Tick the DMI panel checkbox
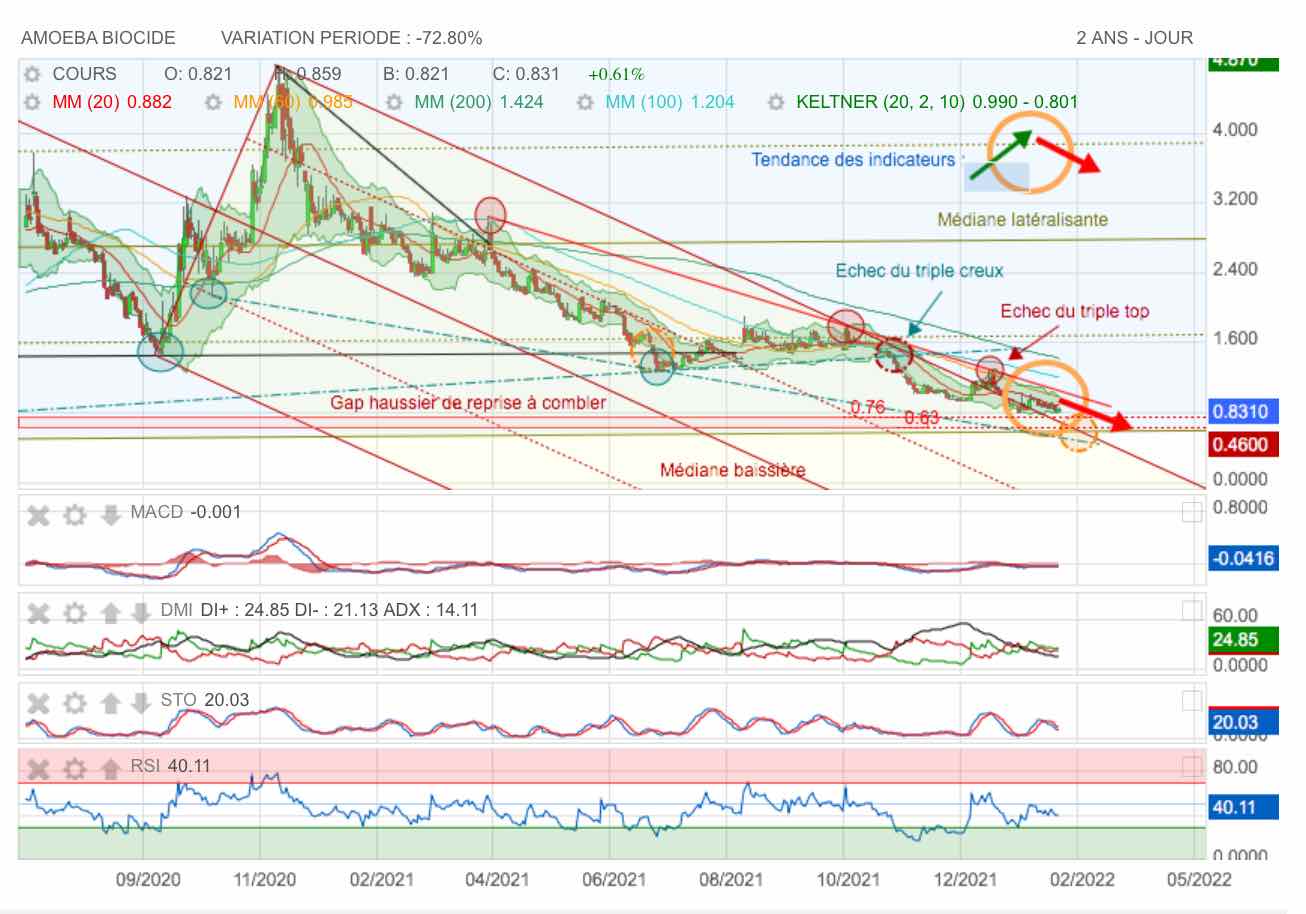This screenshot has height=914, width=1306. pos(1191,609)
